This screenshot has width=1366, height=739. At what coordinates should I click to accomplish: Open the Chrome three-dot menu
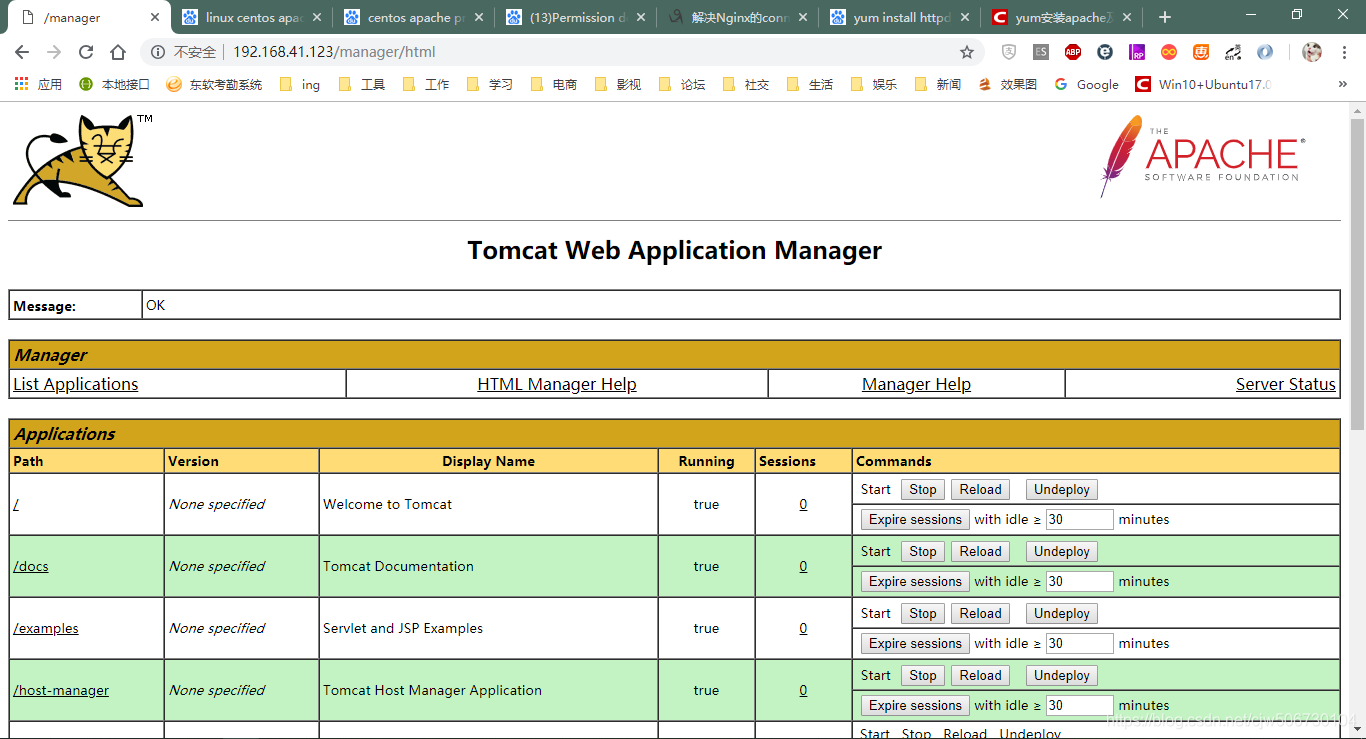tap(1344, 52)
